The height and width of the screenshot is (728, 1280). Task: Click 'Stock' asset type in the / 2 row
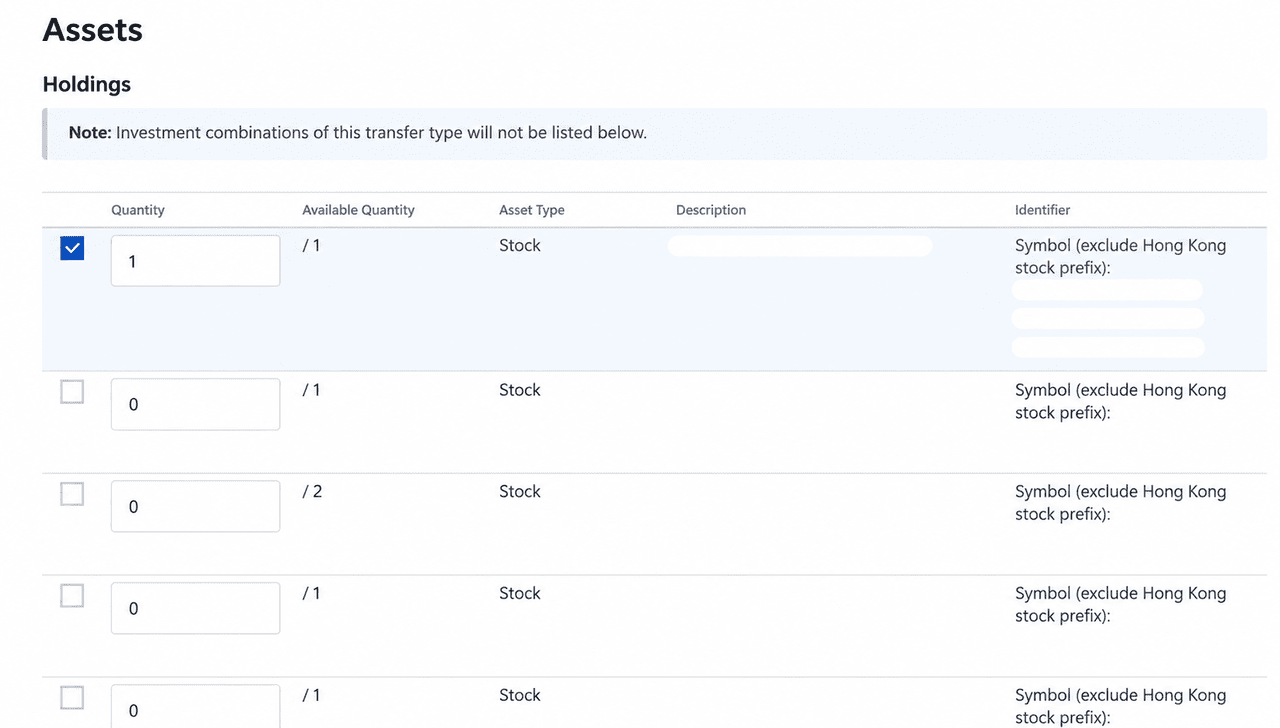[x=520, y=491]
